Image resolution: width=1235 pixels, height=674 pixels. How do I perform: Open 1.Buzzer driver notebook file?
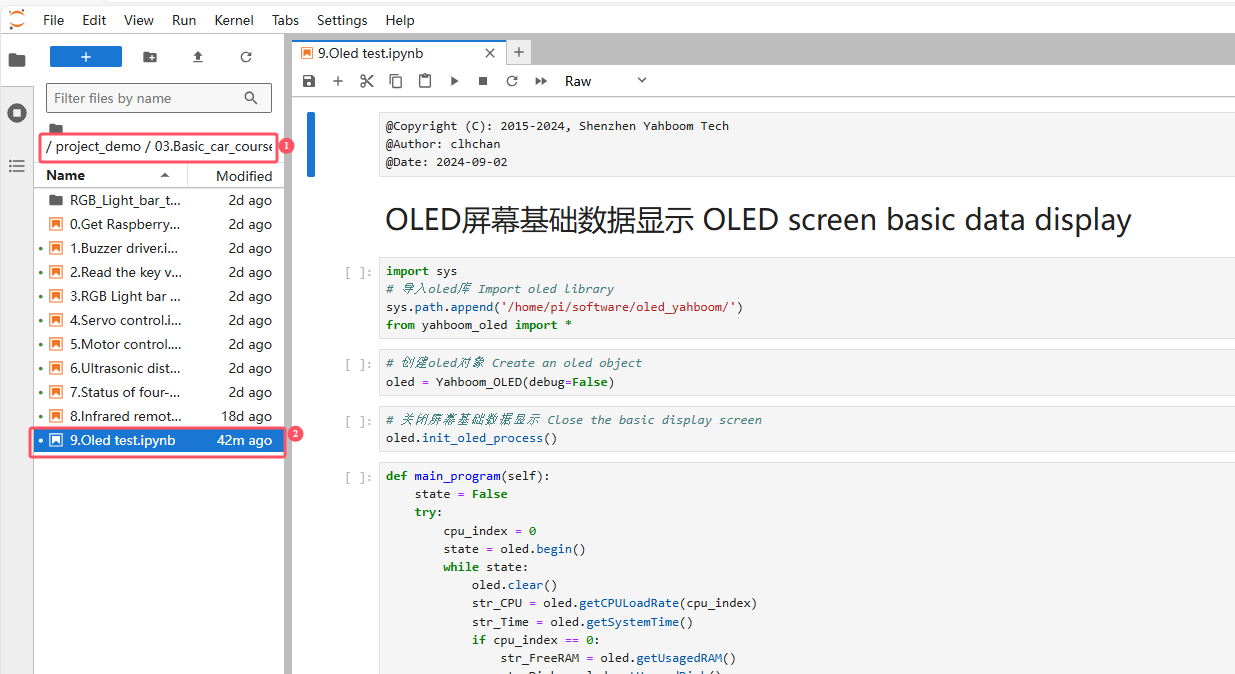click(159, 248)
